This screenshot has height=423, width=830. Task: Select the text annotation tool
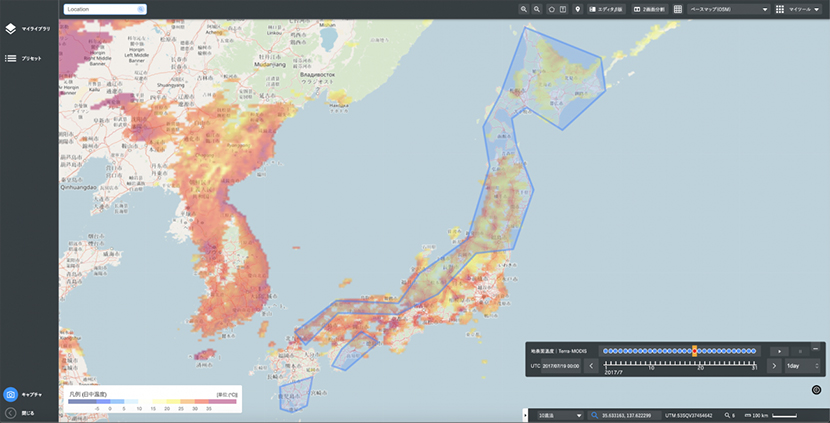pyautogui.click(x=563, y=9)
